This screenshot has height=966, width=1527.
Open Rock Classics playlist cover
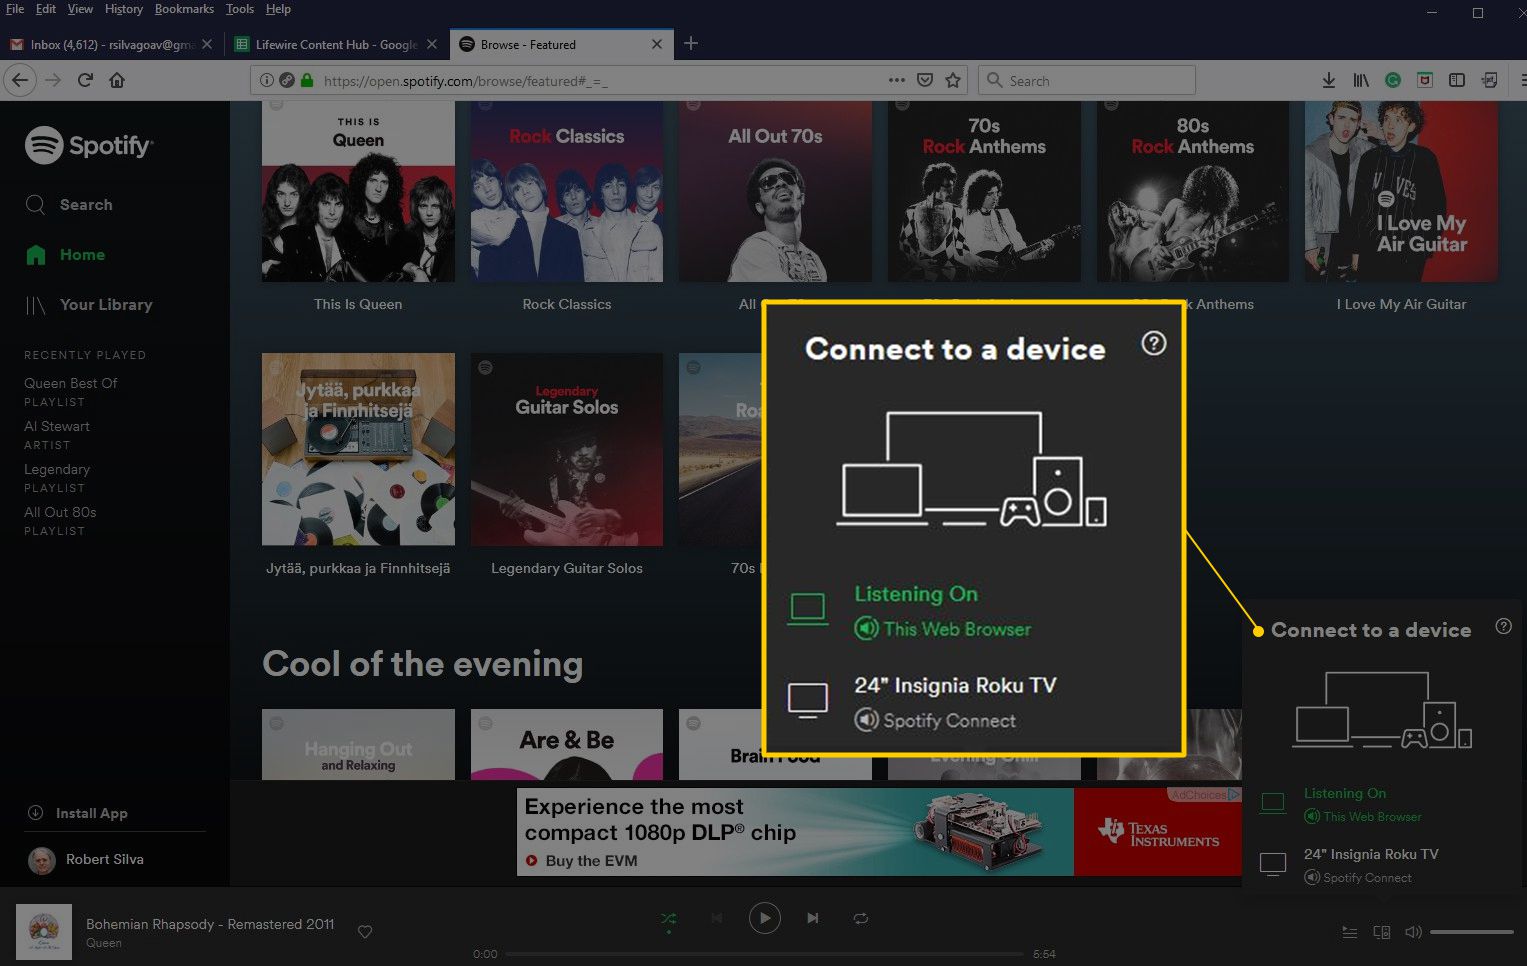[x=567, y=191]
